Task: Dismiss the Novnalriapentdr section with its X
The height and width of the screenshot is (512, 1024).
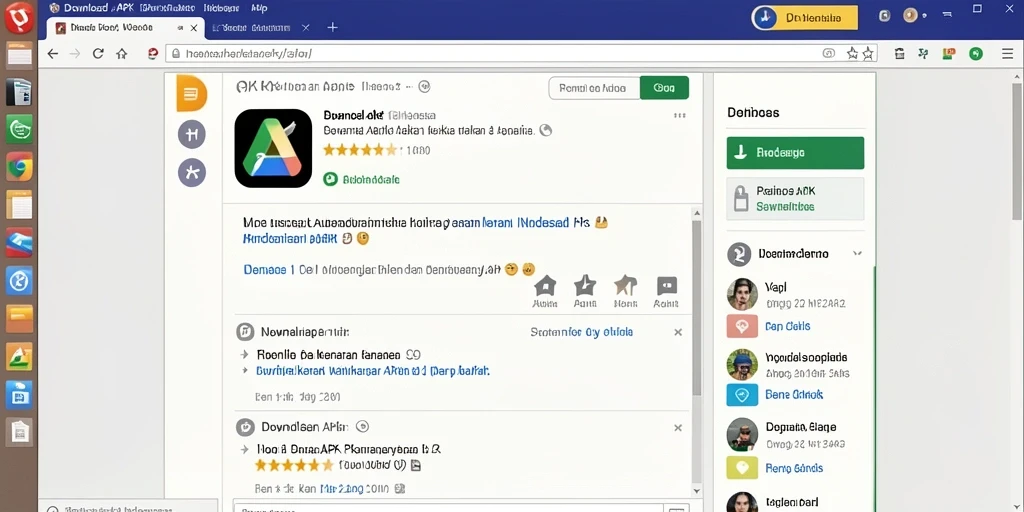Action: [x=678, y=332]
